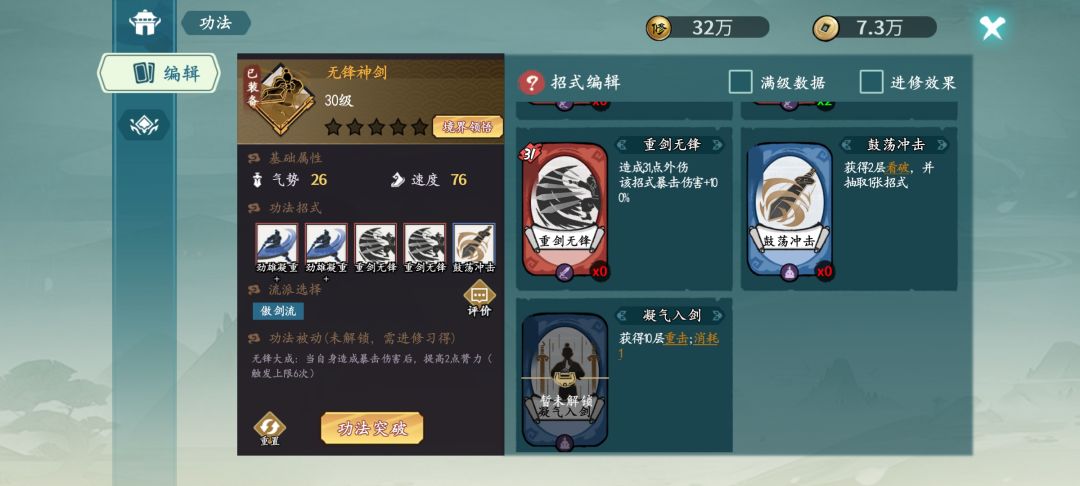Click the red question mark help icon
The width and height of the screenshot is (1080, 486).
[531, 83]
